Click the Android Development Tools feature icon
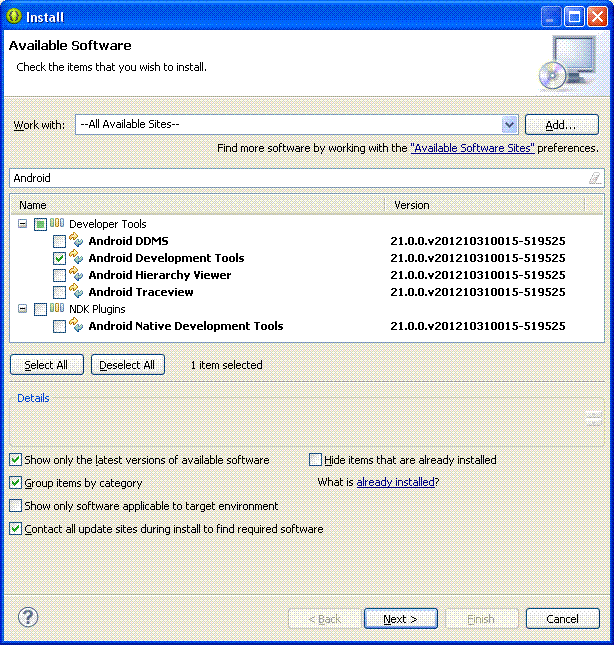 point(76,257)
